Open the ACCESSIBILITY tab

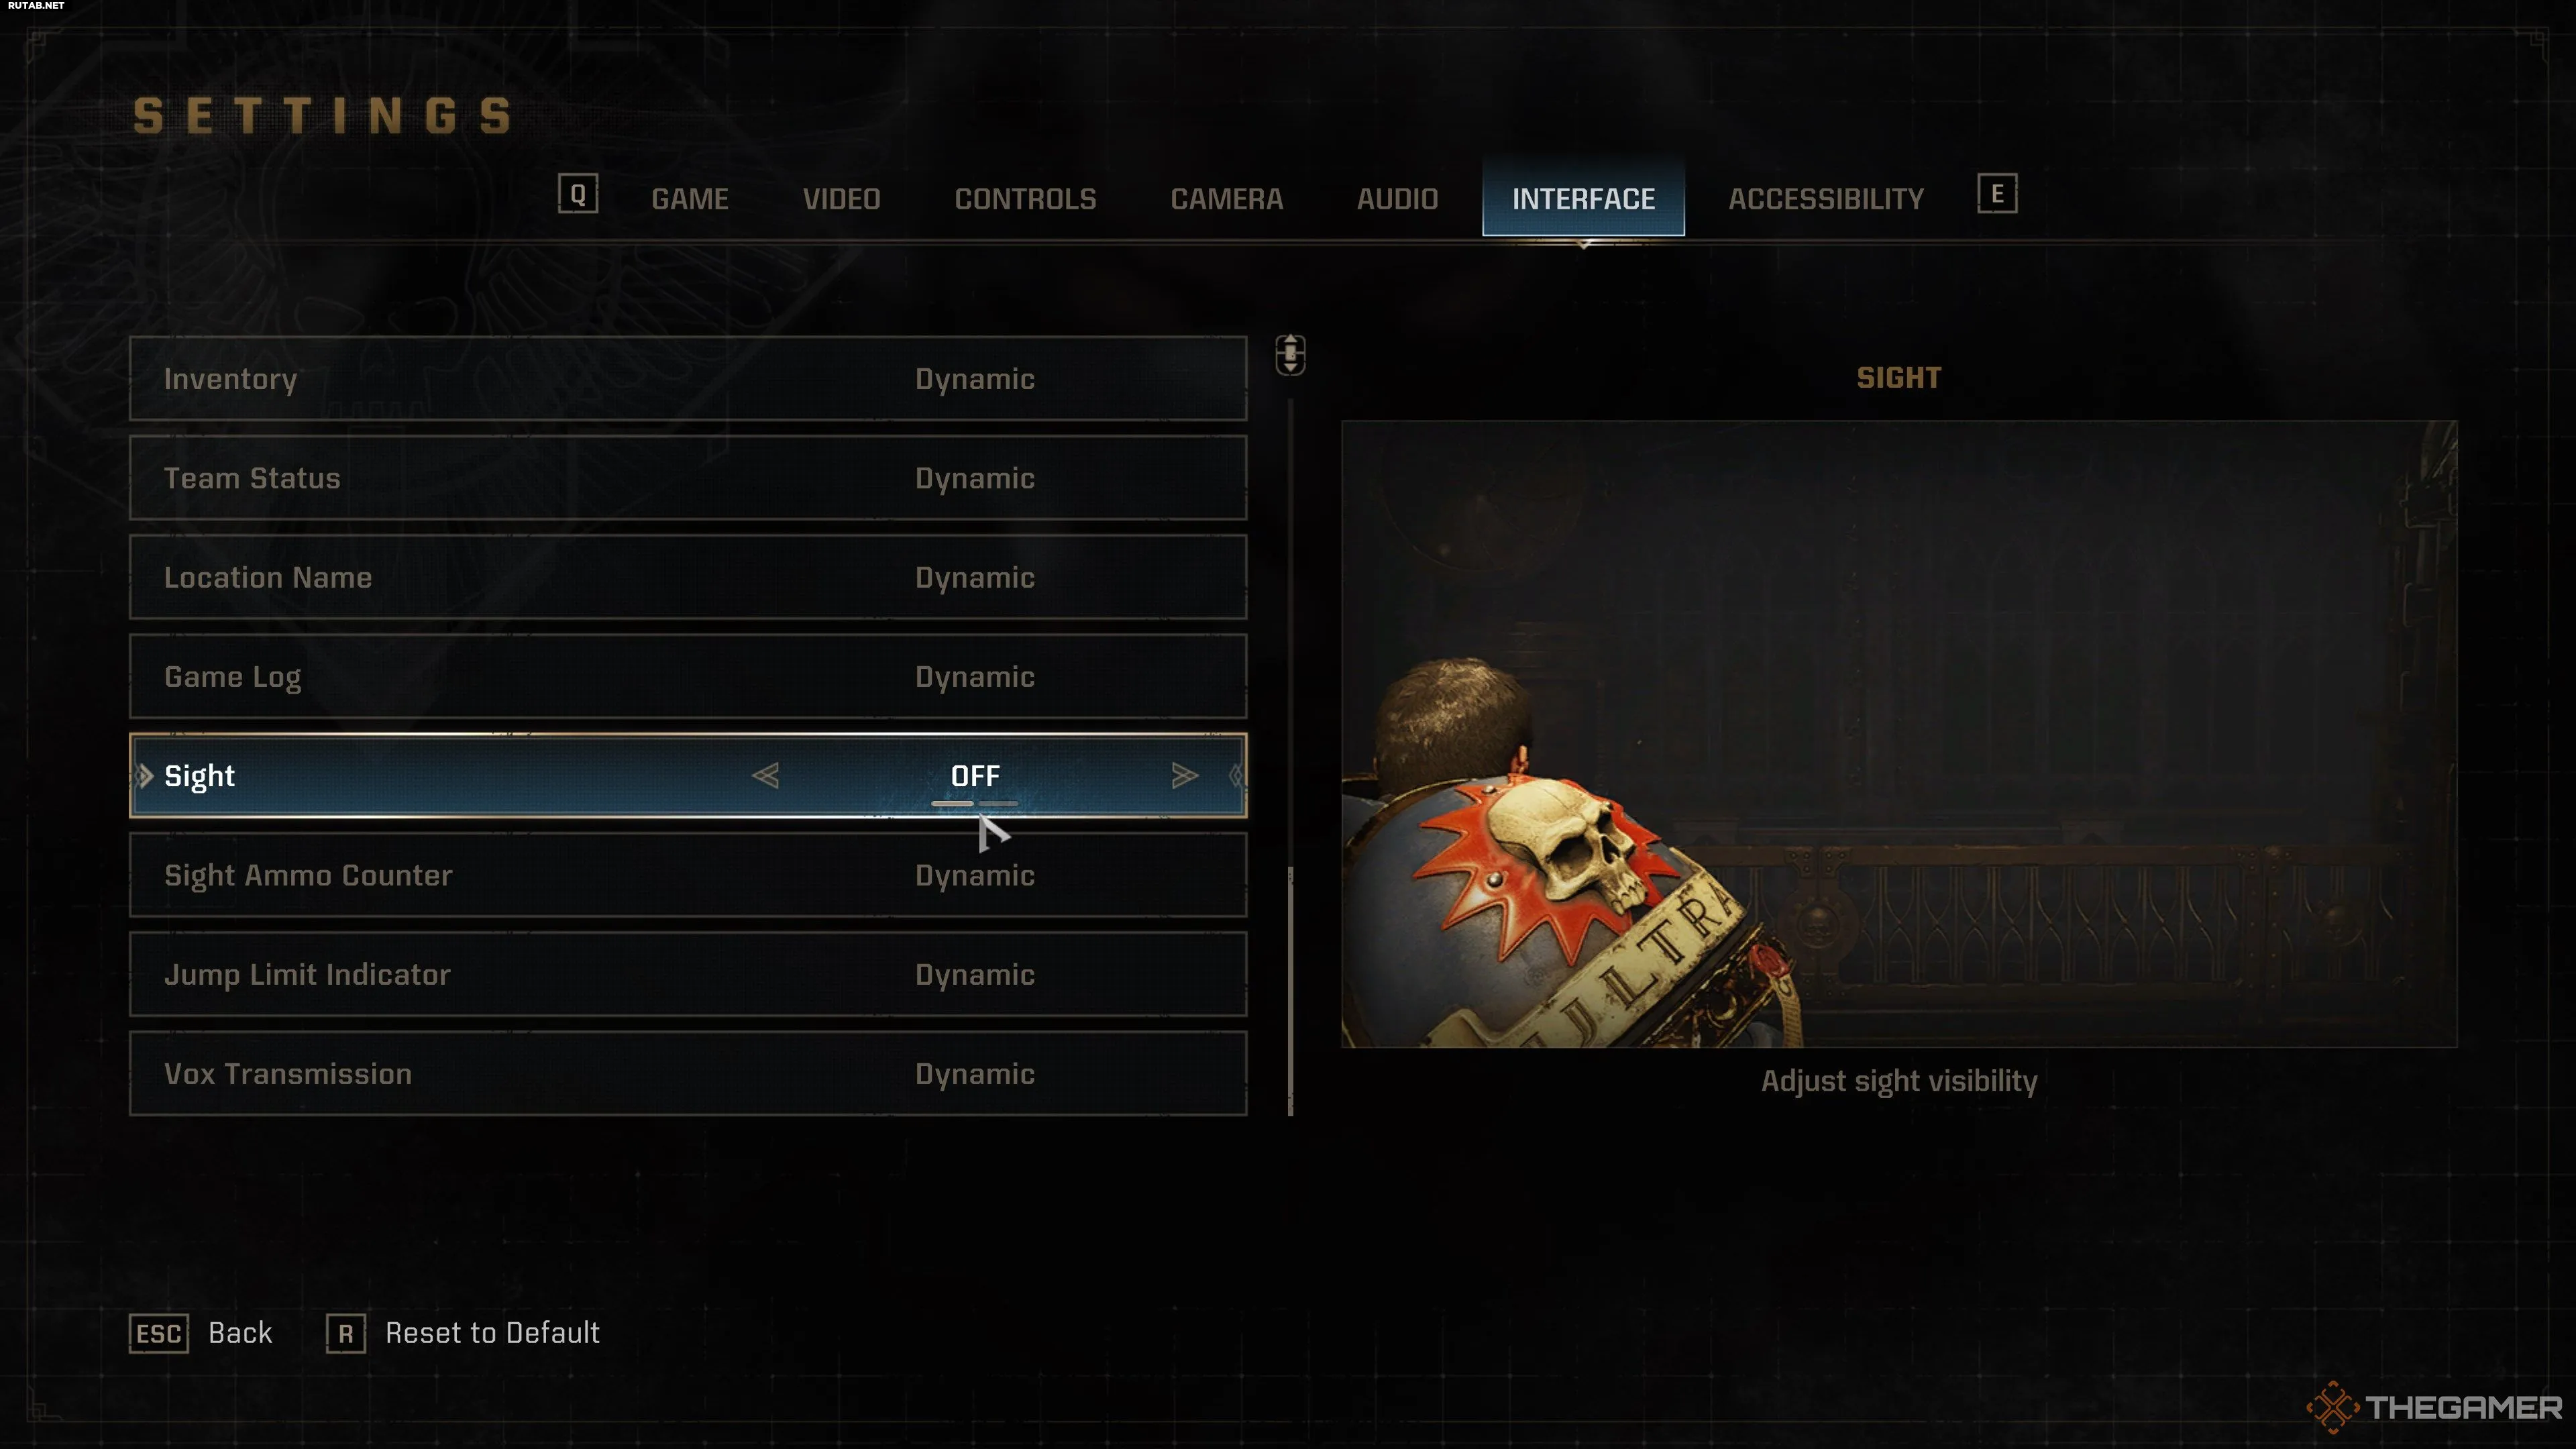[x=1826, y=199]
